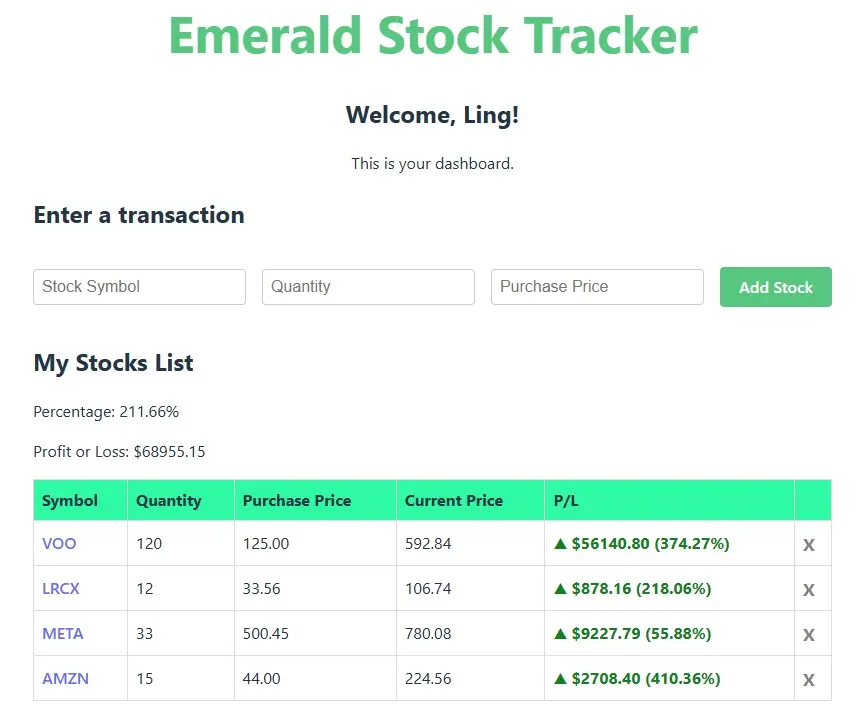Screen dimensions: 857x721
Task: Select the Purchase Price text box
Action: click(597, 287)
